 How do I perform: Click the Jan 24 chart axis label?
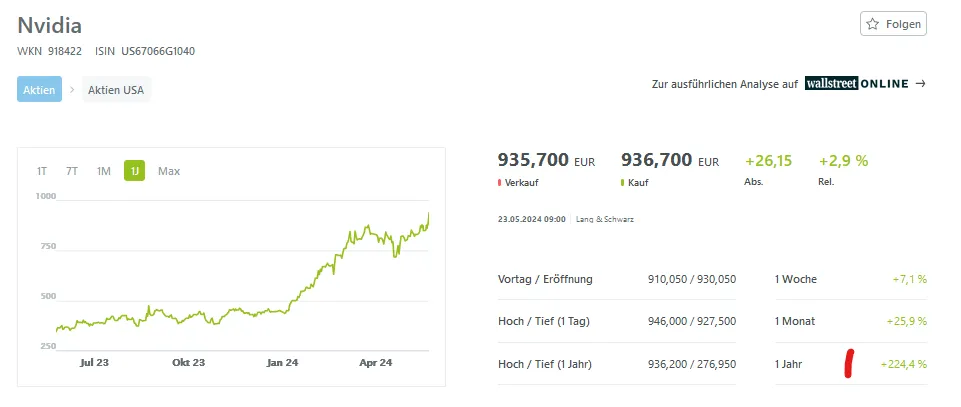click(x=282, y=362)
